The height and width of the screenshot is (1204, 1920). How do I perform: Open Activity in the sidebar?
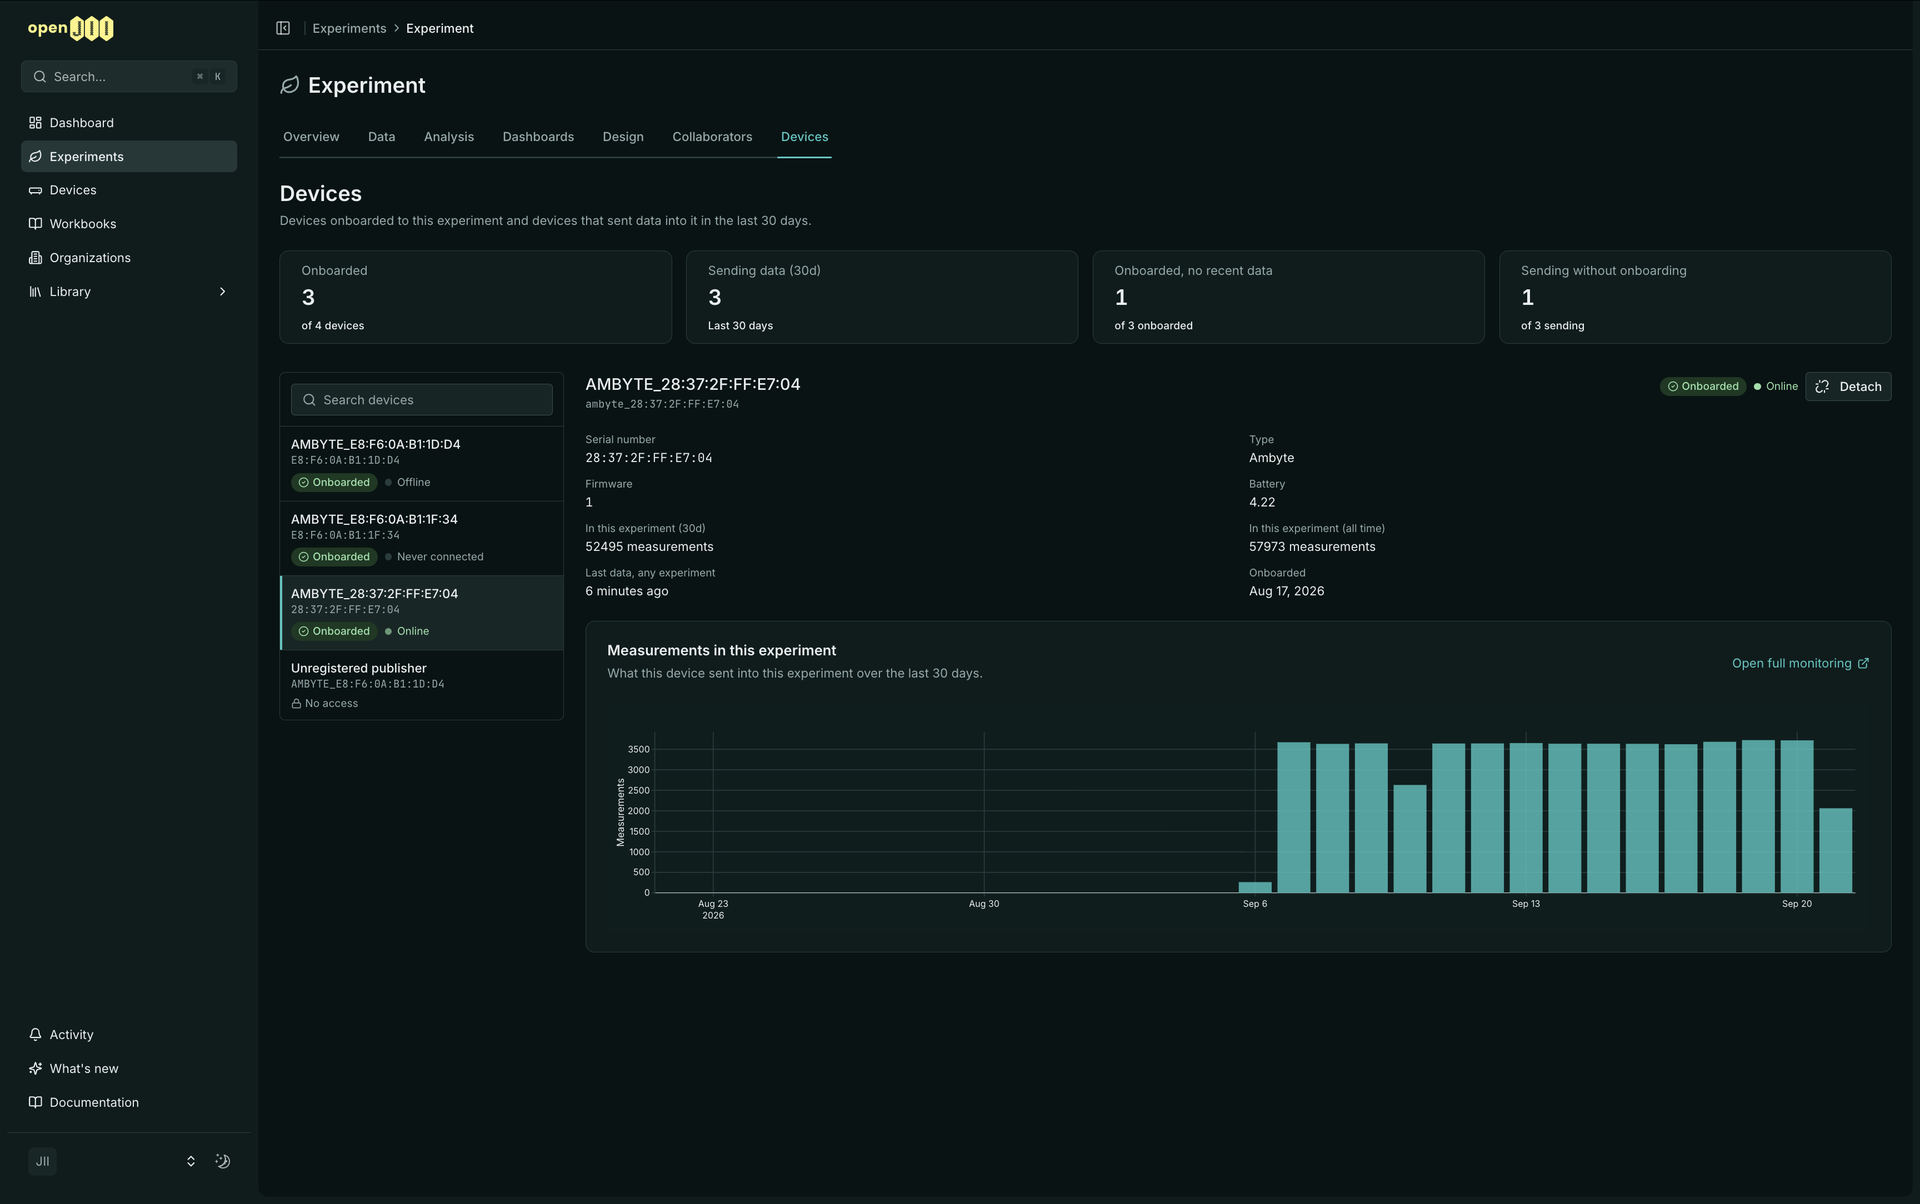click(x=129, y=1035)
